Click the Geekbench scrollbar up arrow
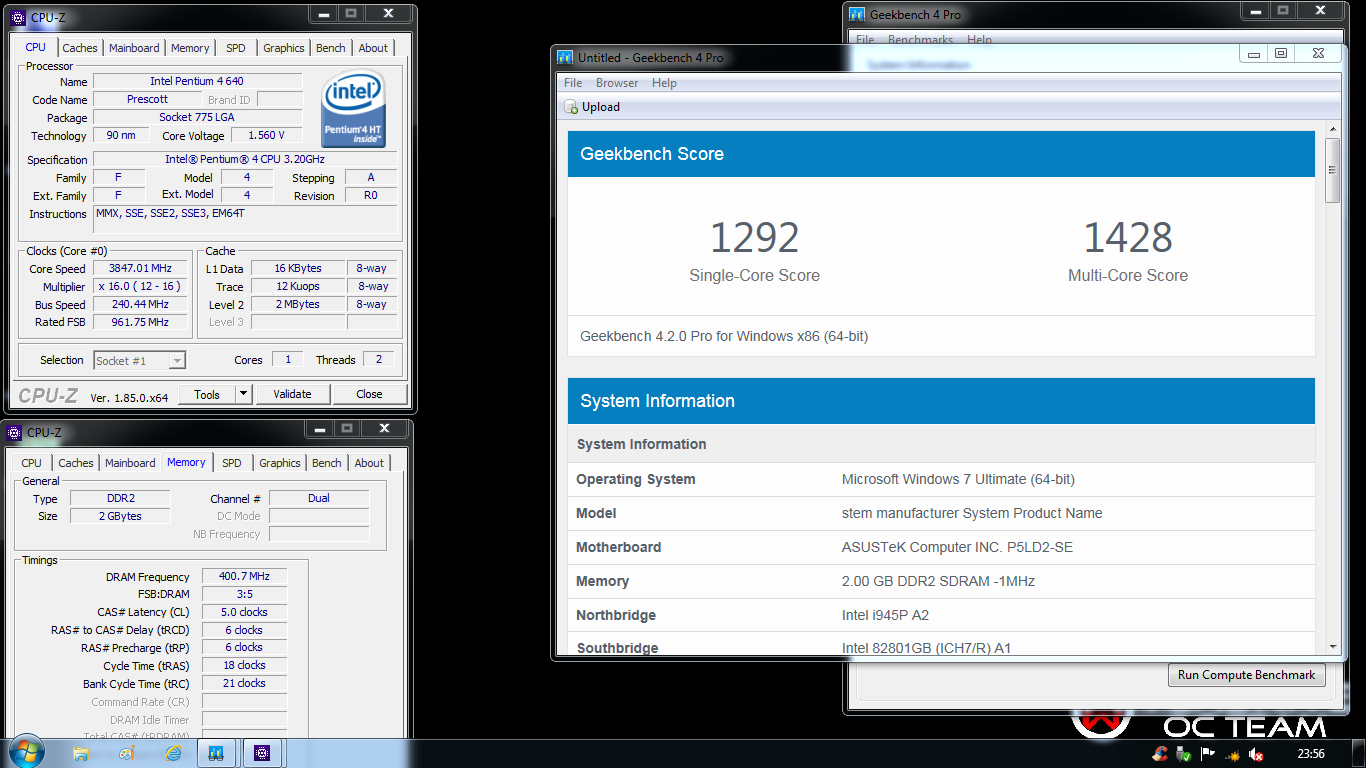This screenshot has height=768, width=1366. 1332,129
